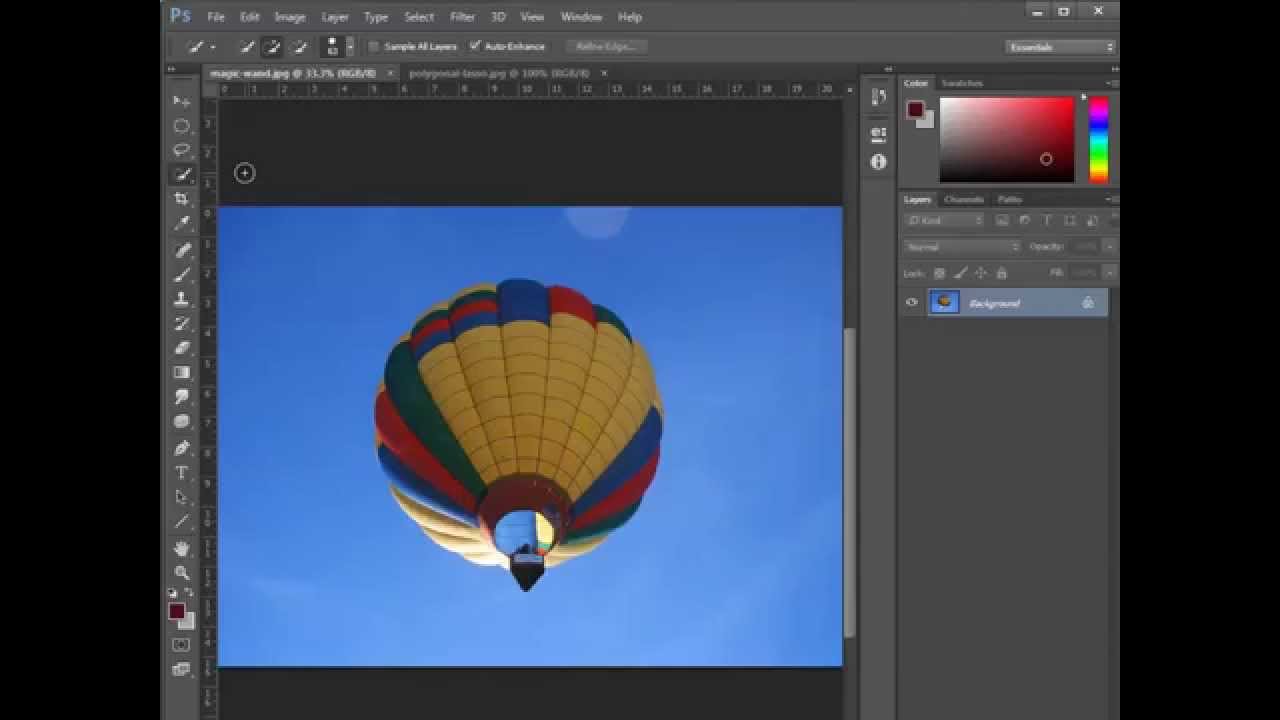Select the Brush tool
The image size is (1280, 720).
pos(181,274)
